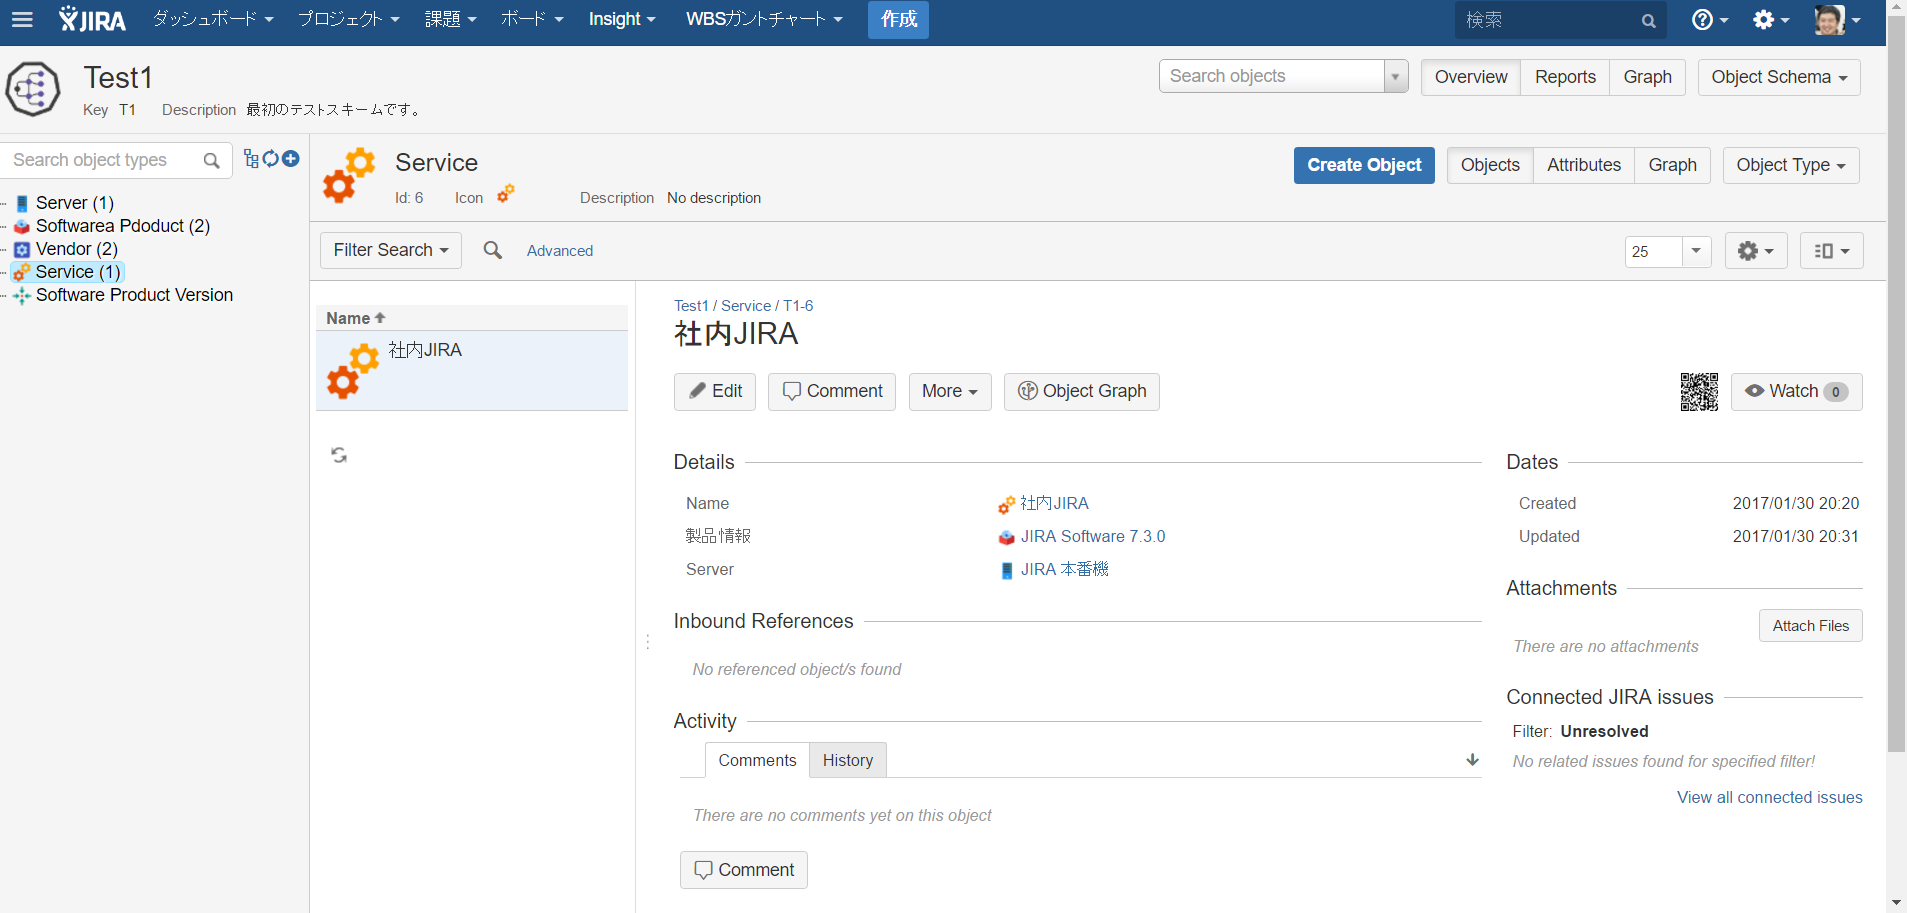The image size is (1907, 913).
Task: Refresh the object type tree
Action: click(x=270, y=158)
